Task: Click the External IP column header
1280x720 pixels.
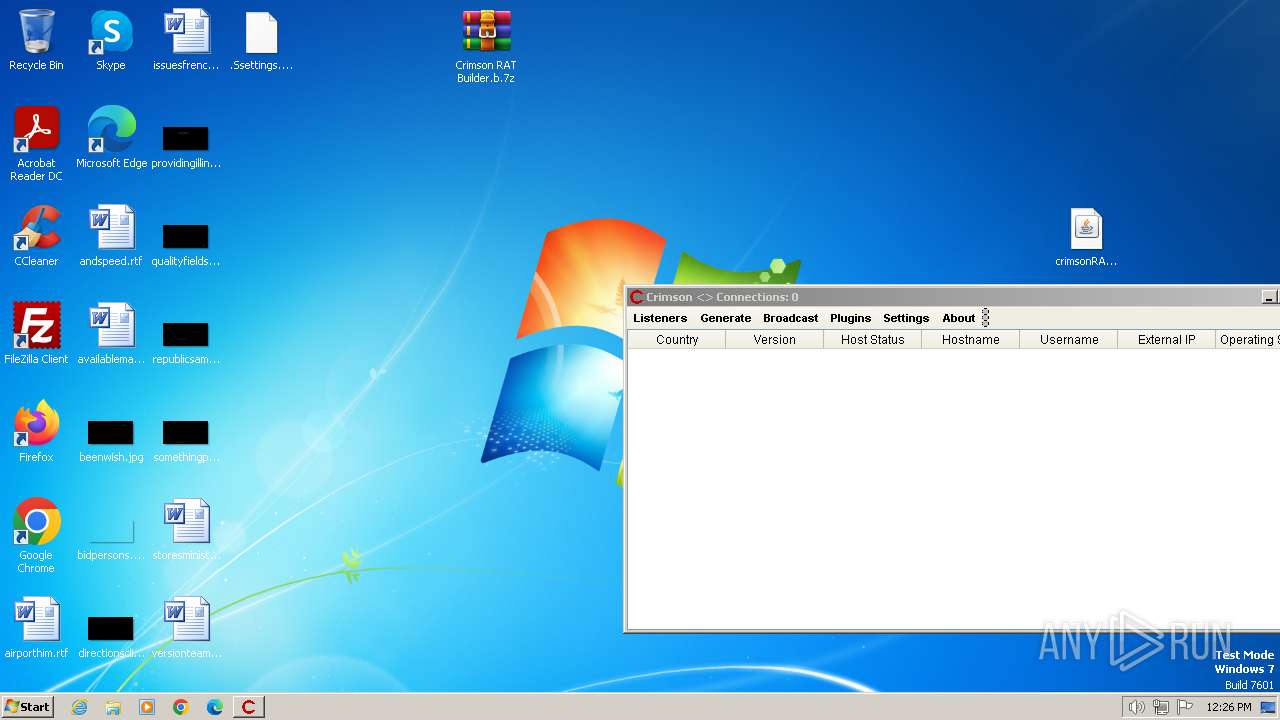Action: click(1167, 340)
